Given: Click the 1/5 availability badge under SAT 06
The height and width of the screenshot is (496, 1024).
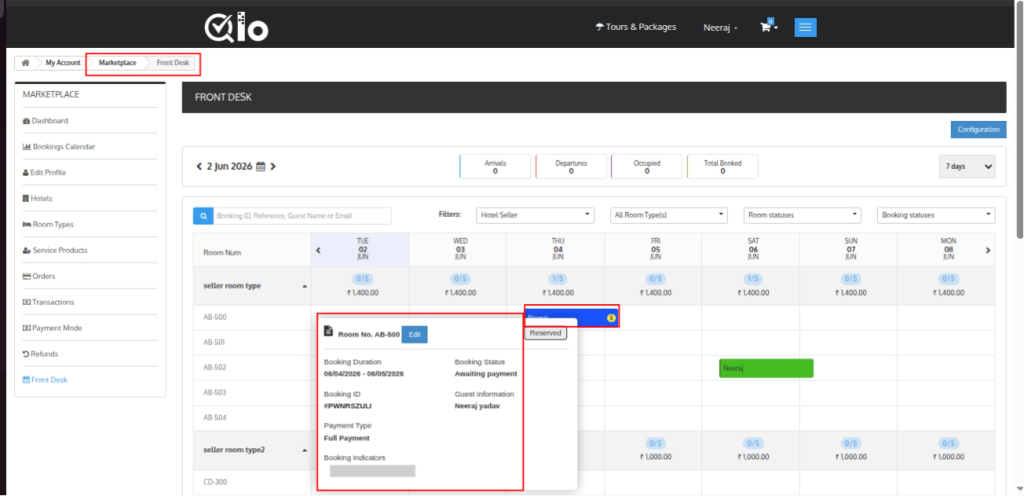Looking at the screenshot, I should click(x=753, y=279).
